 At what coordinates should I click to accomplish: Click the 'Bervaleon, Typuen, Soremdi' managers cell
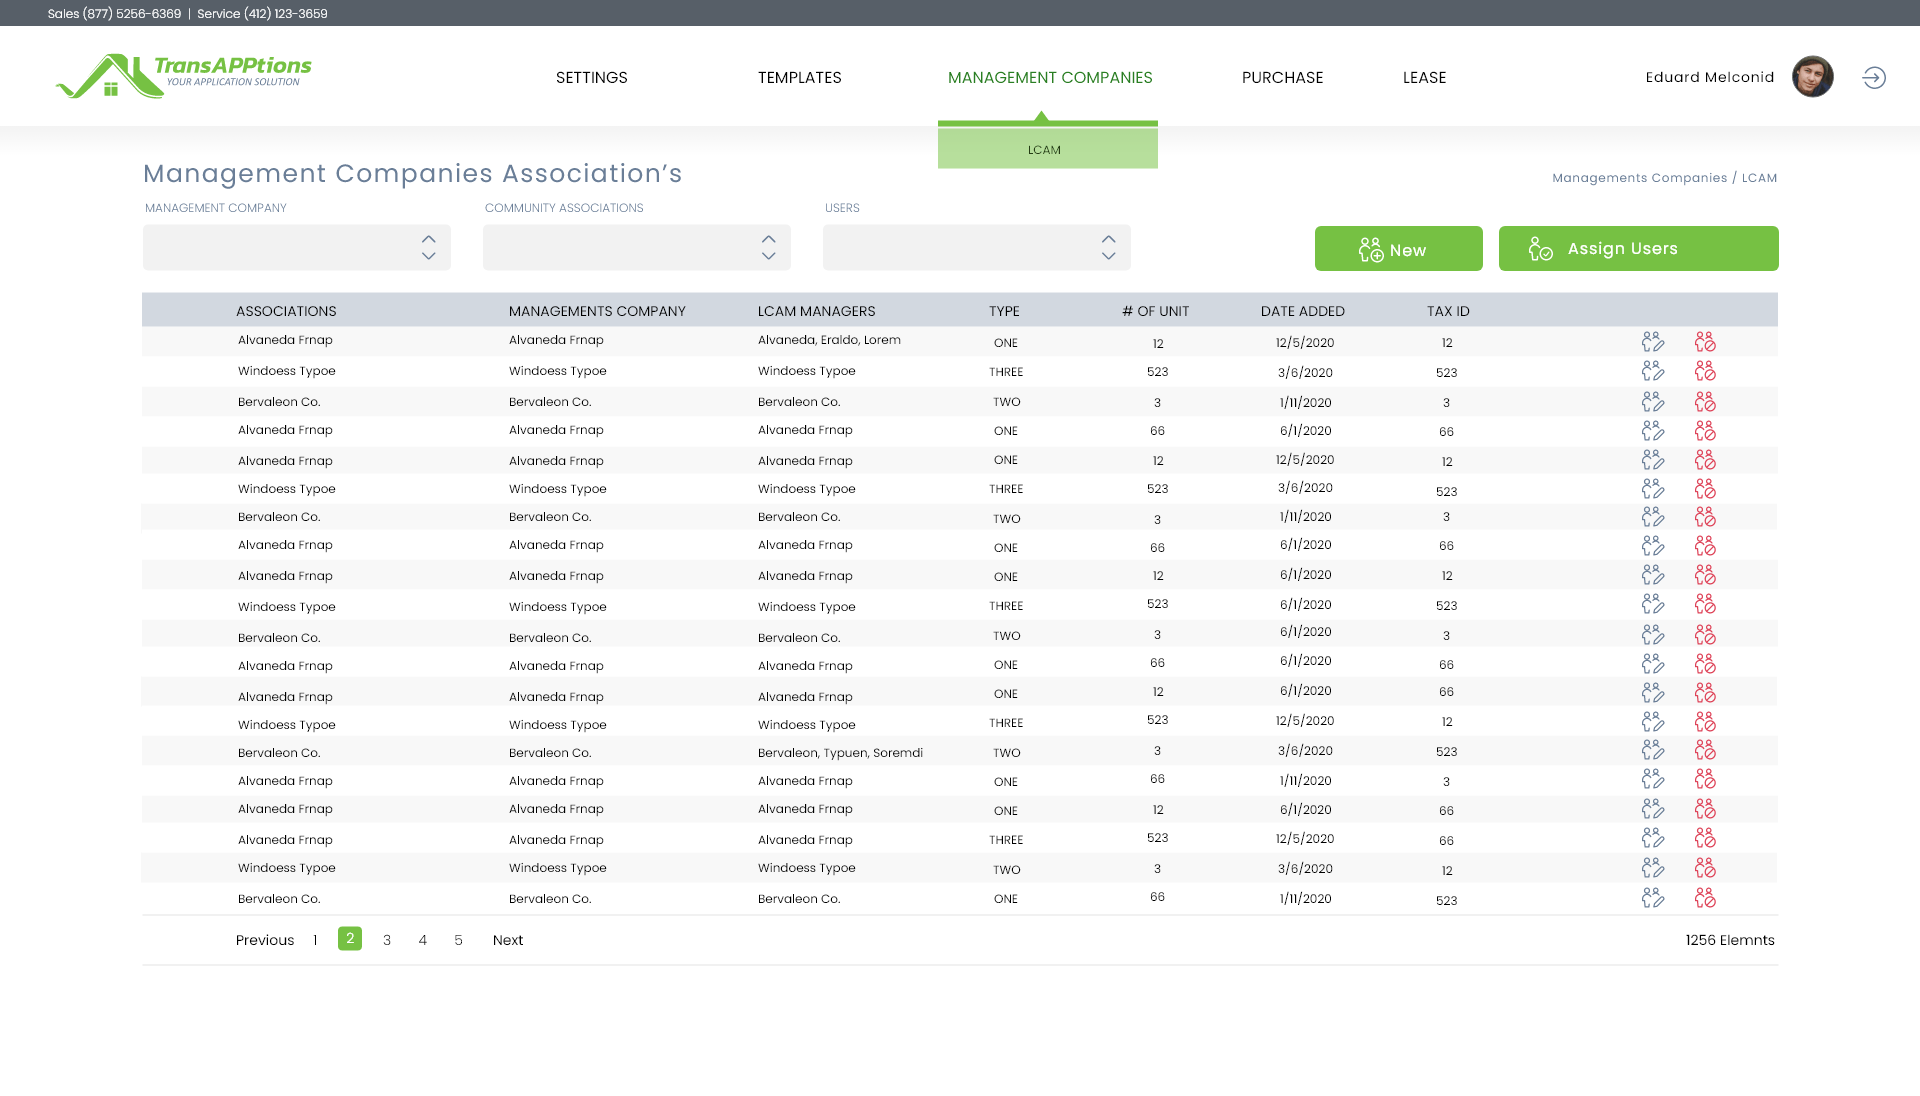tap(840, 753)
